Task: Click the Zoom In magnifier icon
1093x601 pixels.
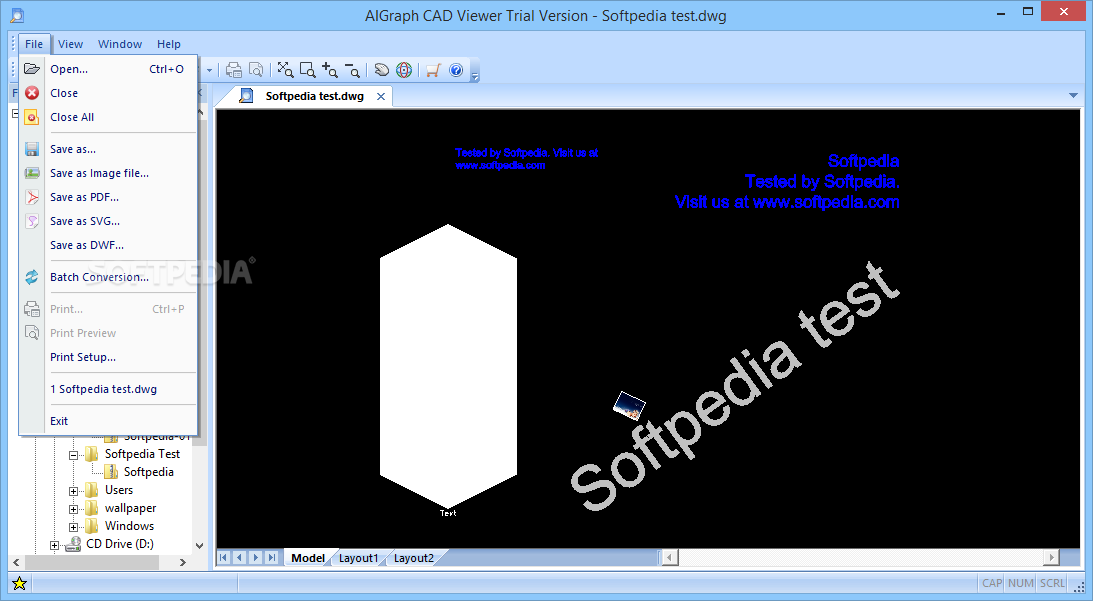Action: pyautogui.click(x=330, y=70)
